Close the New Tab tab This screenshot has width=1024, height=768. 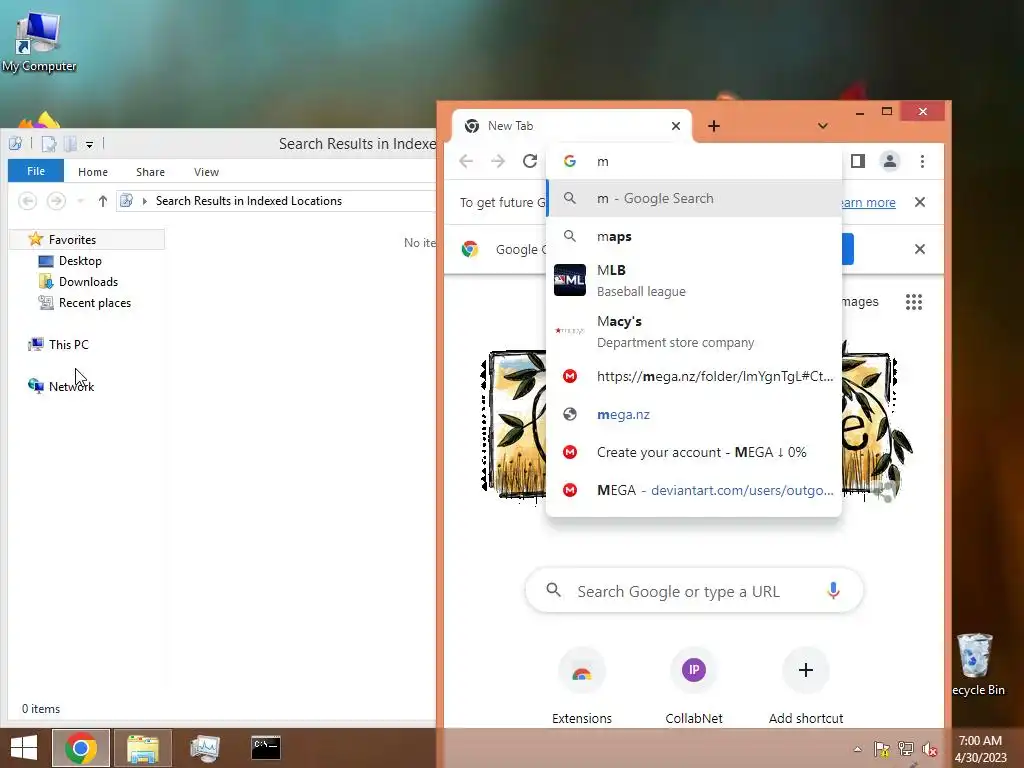(676, 126)
